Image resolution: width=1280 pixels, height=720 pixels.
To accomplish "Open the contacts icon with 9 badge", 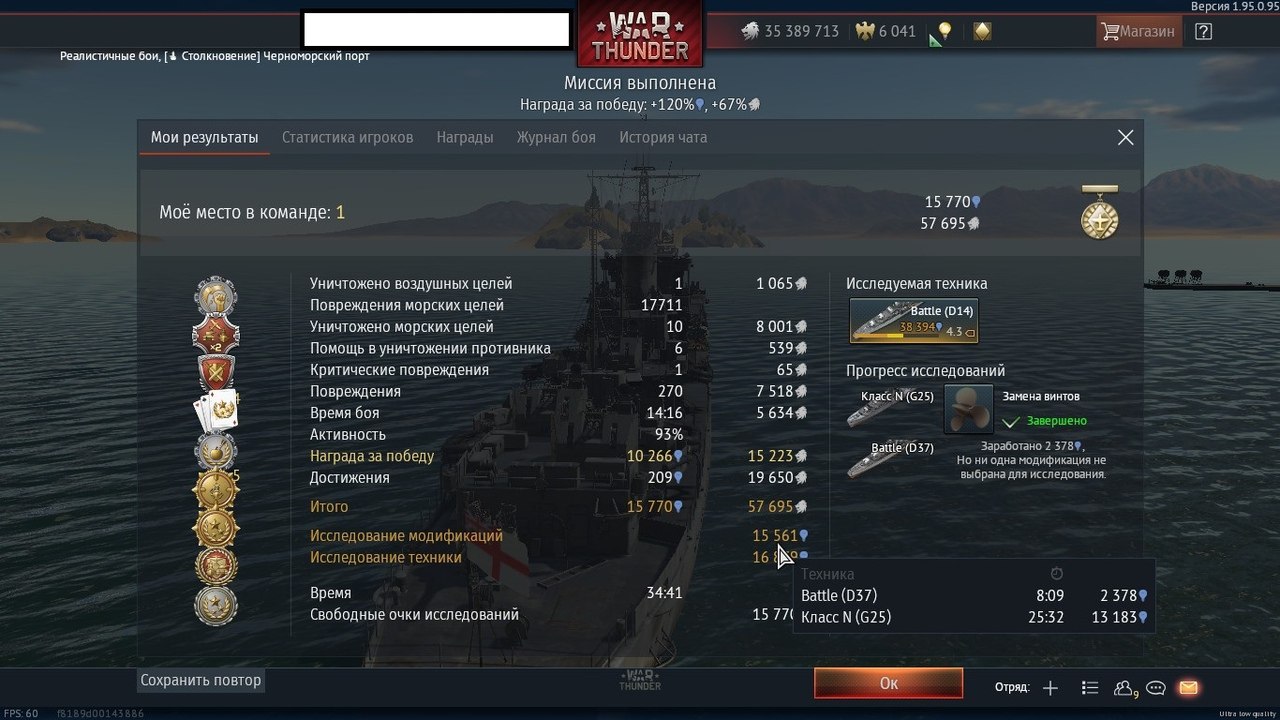I will coord(1125,688).
